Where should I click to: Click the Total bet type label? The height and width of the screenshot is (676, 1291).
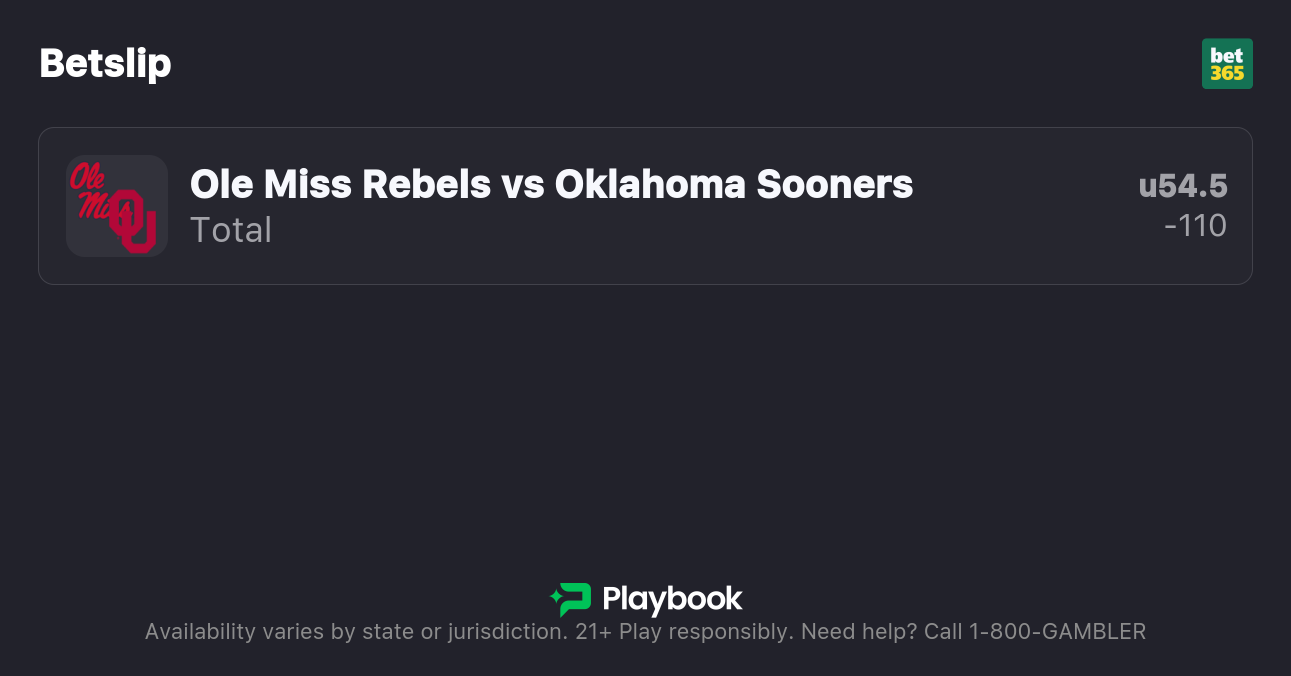click(x=231, y=230)
